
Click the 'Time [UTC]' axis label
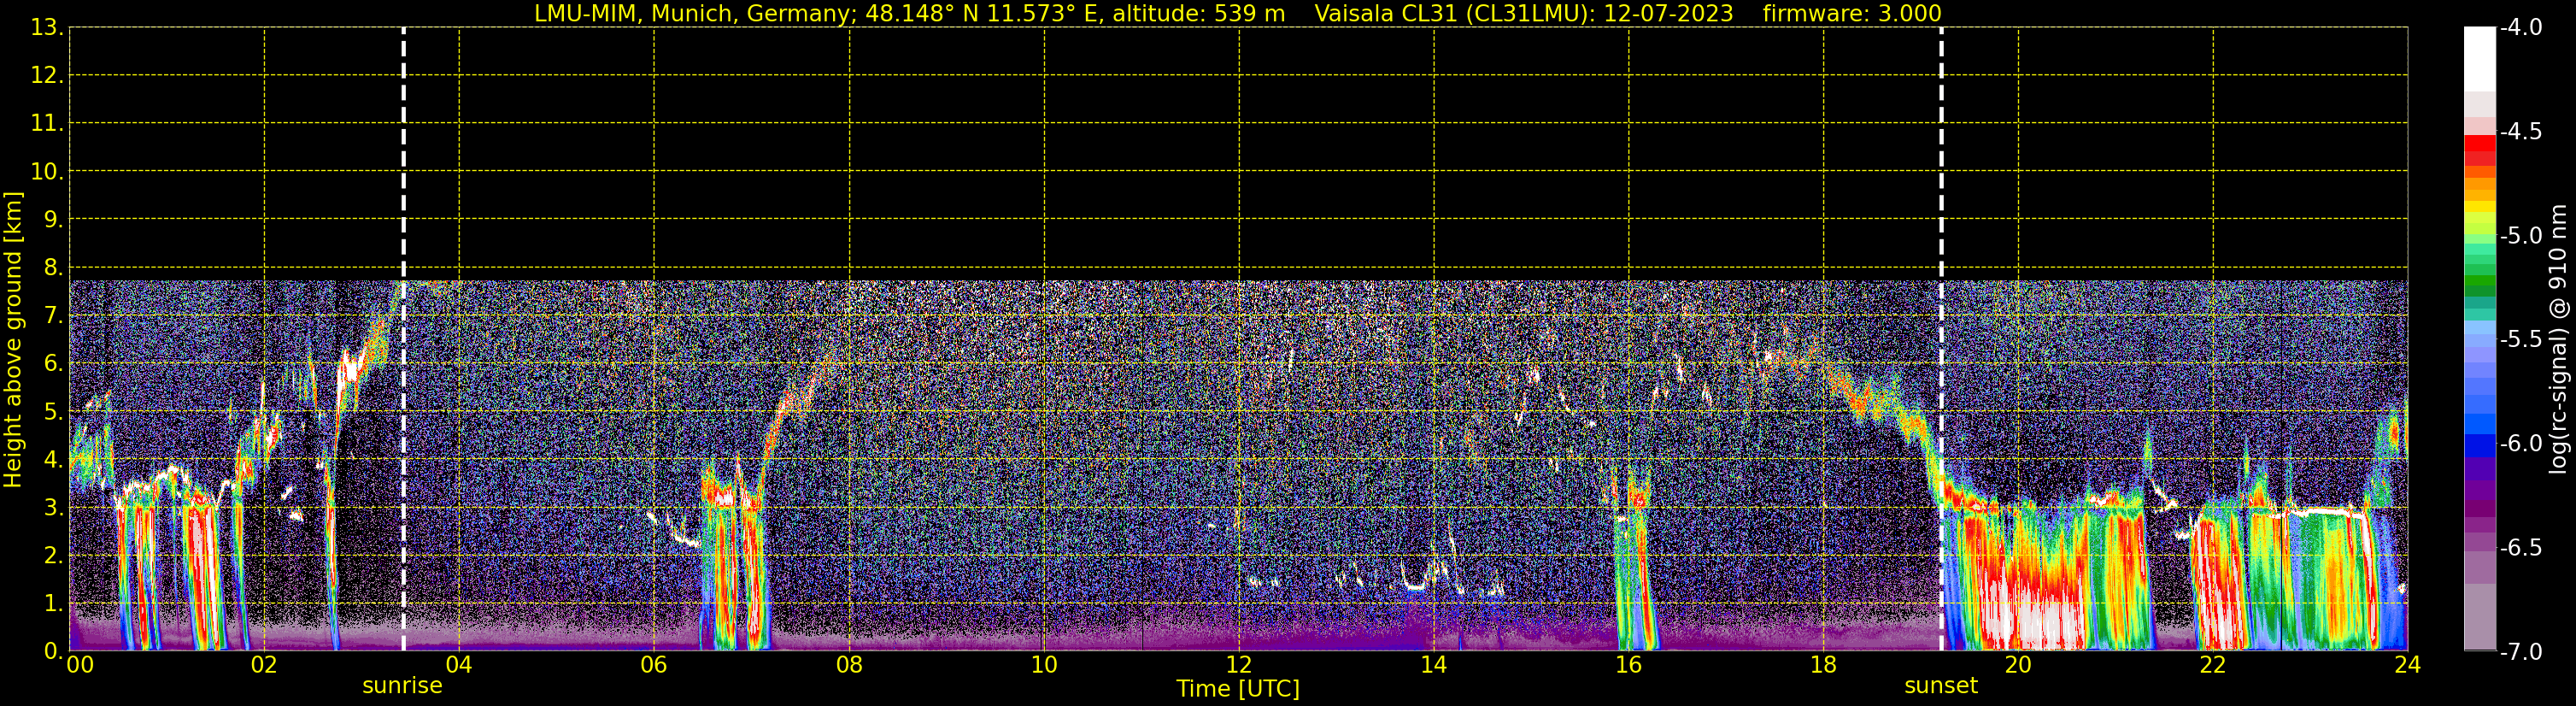click(x=1238, y=689)
